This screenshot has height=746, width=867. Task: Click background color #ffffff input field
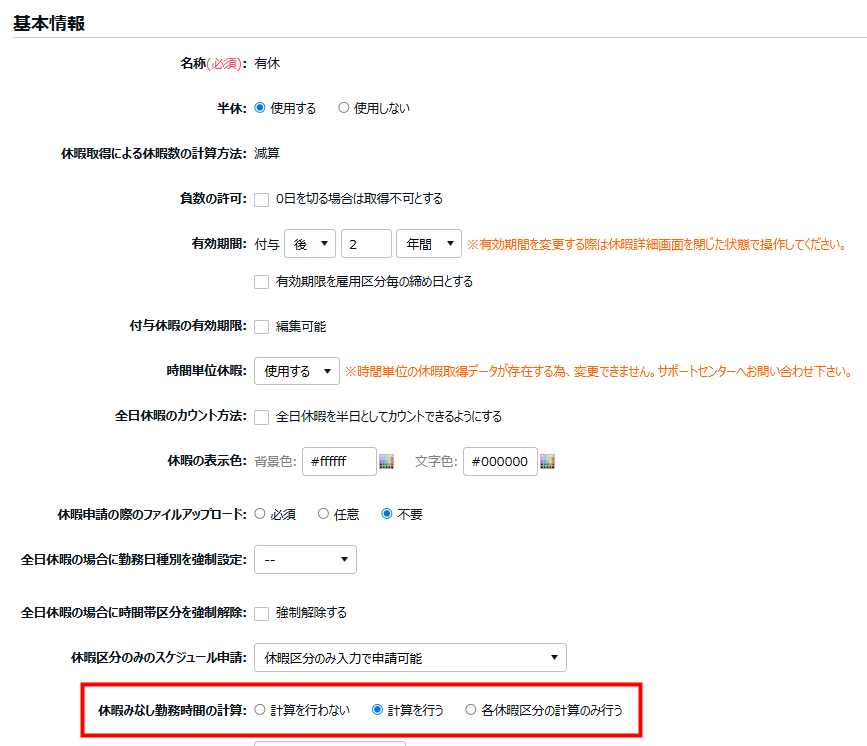[338, 462]
